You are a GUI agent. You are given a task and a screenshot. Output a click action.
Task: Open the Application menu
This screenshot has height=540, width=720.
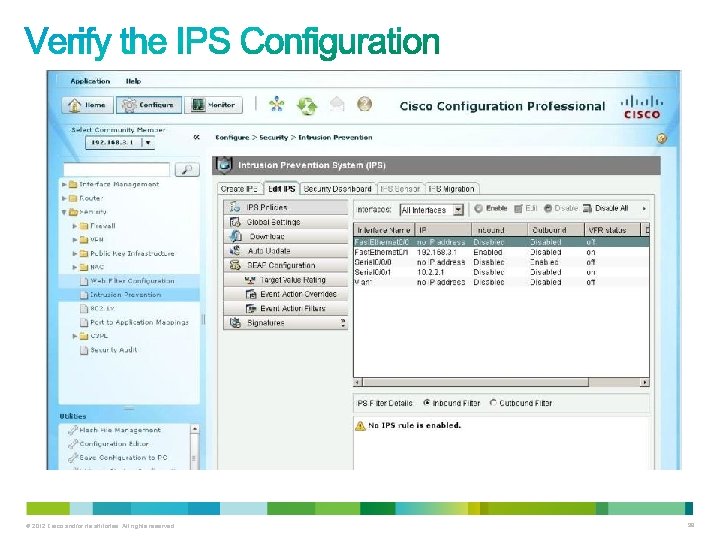point(90,81)
